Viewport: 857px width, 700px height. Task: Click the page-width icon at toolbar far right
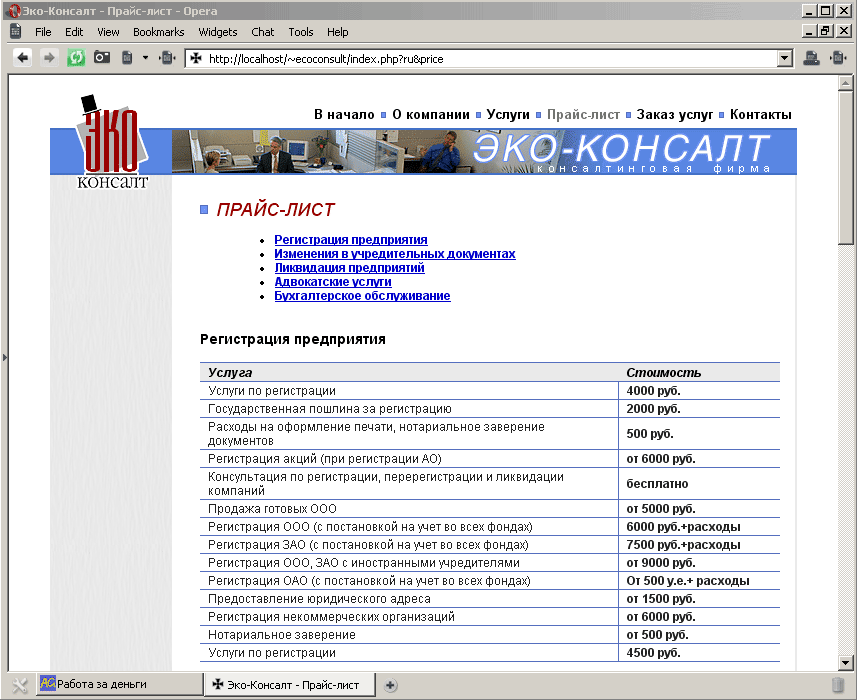[x=838, y=57]
